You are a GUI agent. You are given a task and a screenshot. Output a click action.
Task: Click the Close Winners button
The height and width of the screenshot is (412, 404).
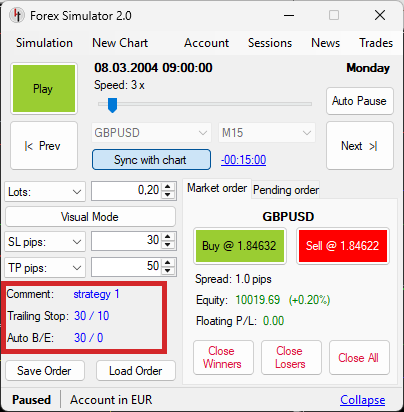point(223,357)
